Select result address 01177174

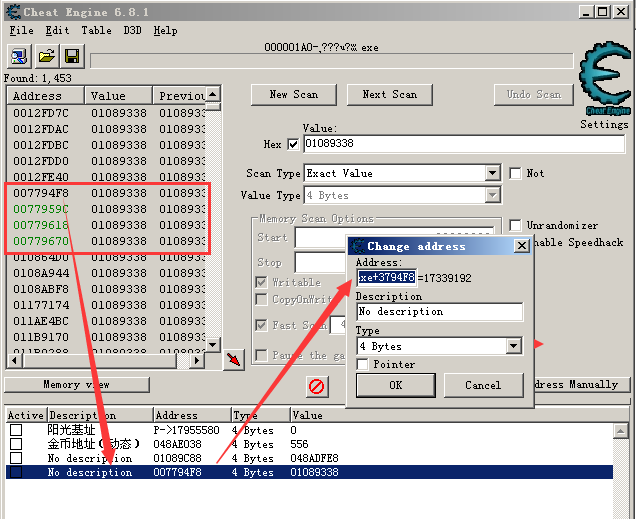pos(41,305)
